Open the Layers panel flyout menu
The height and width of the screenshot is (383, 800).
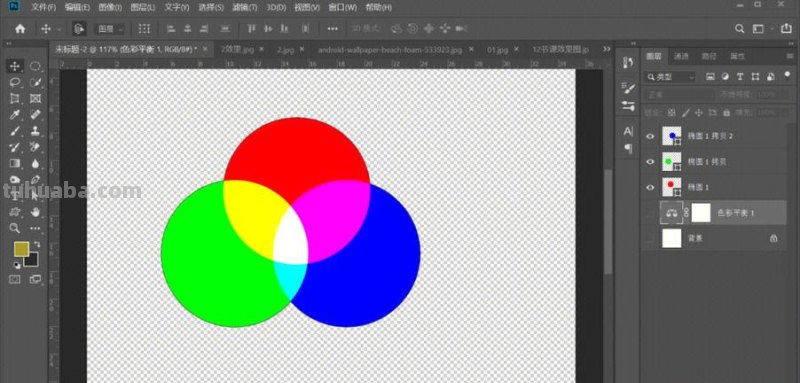(x=789, y=56)
